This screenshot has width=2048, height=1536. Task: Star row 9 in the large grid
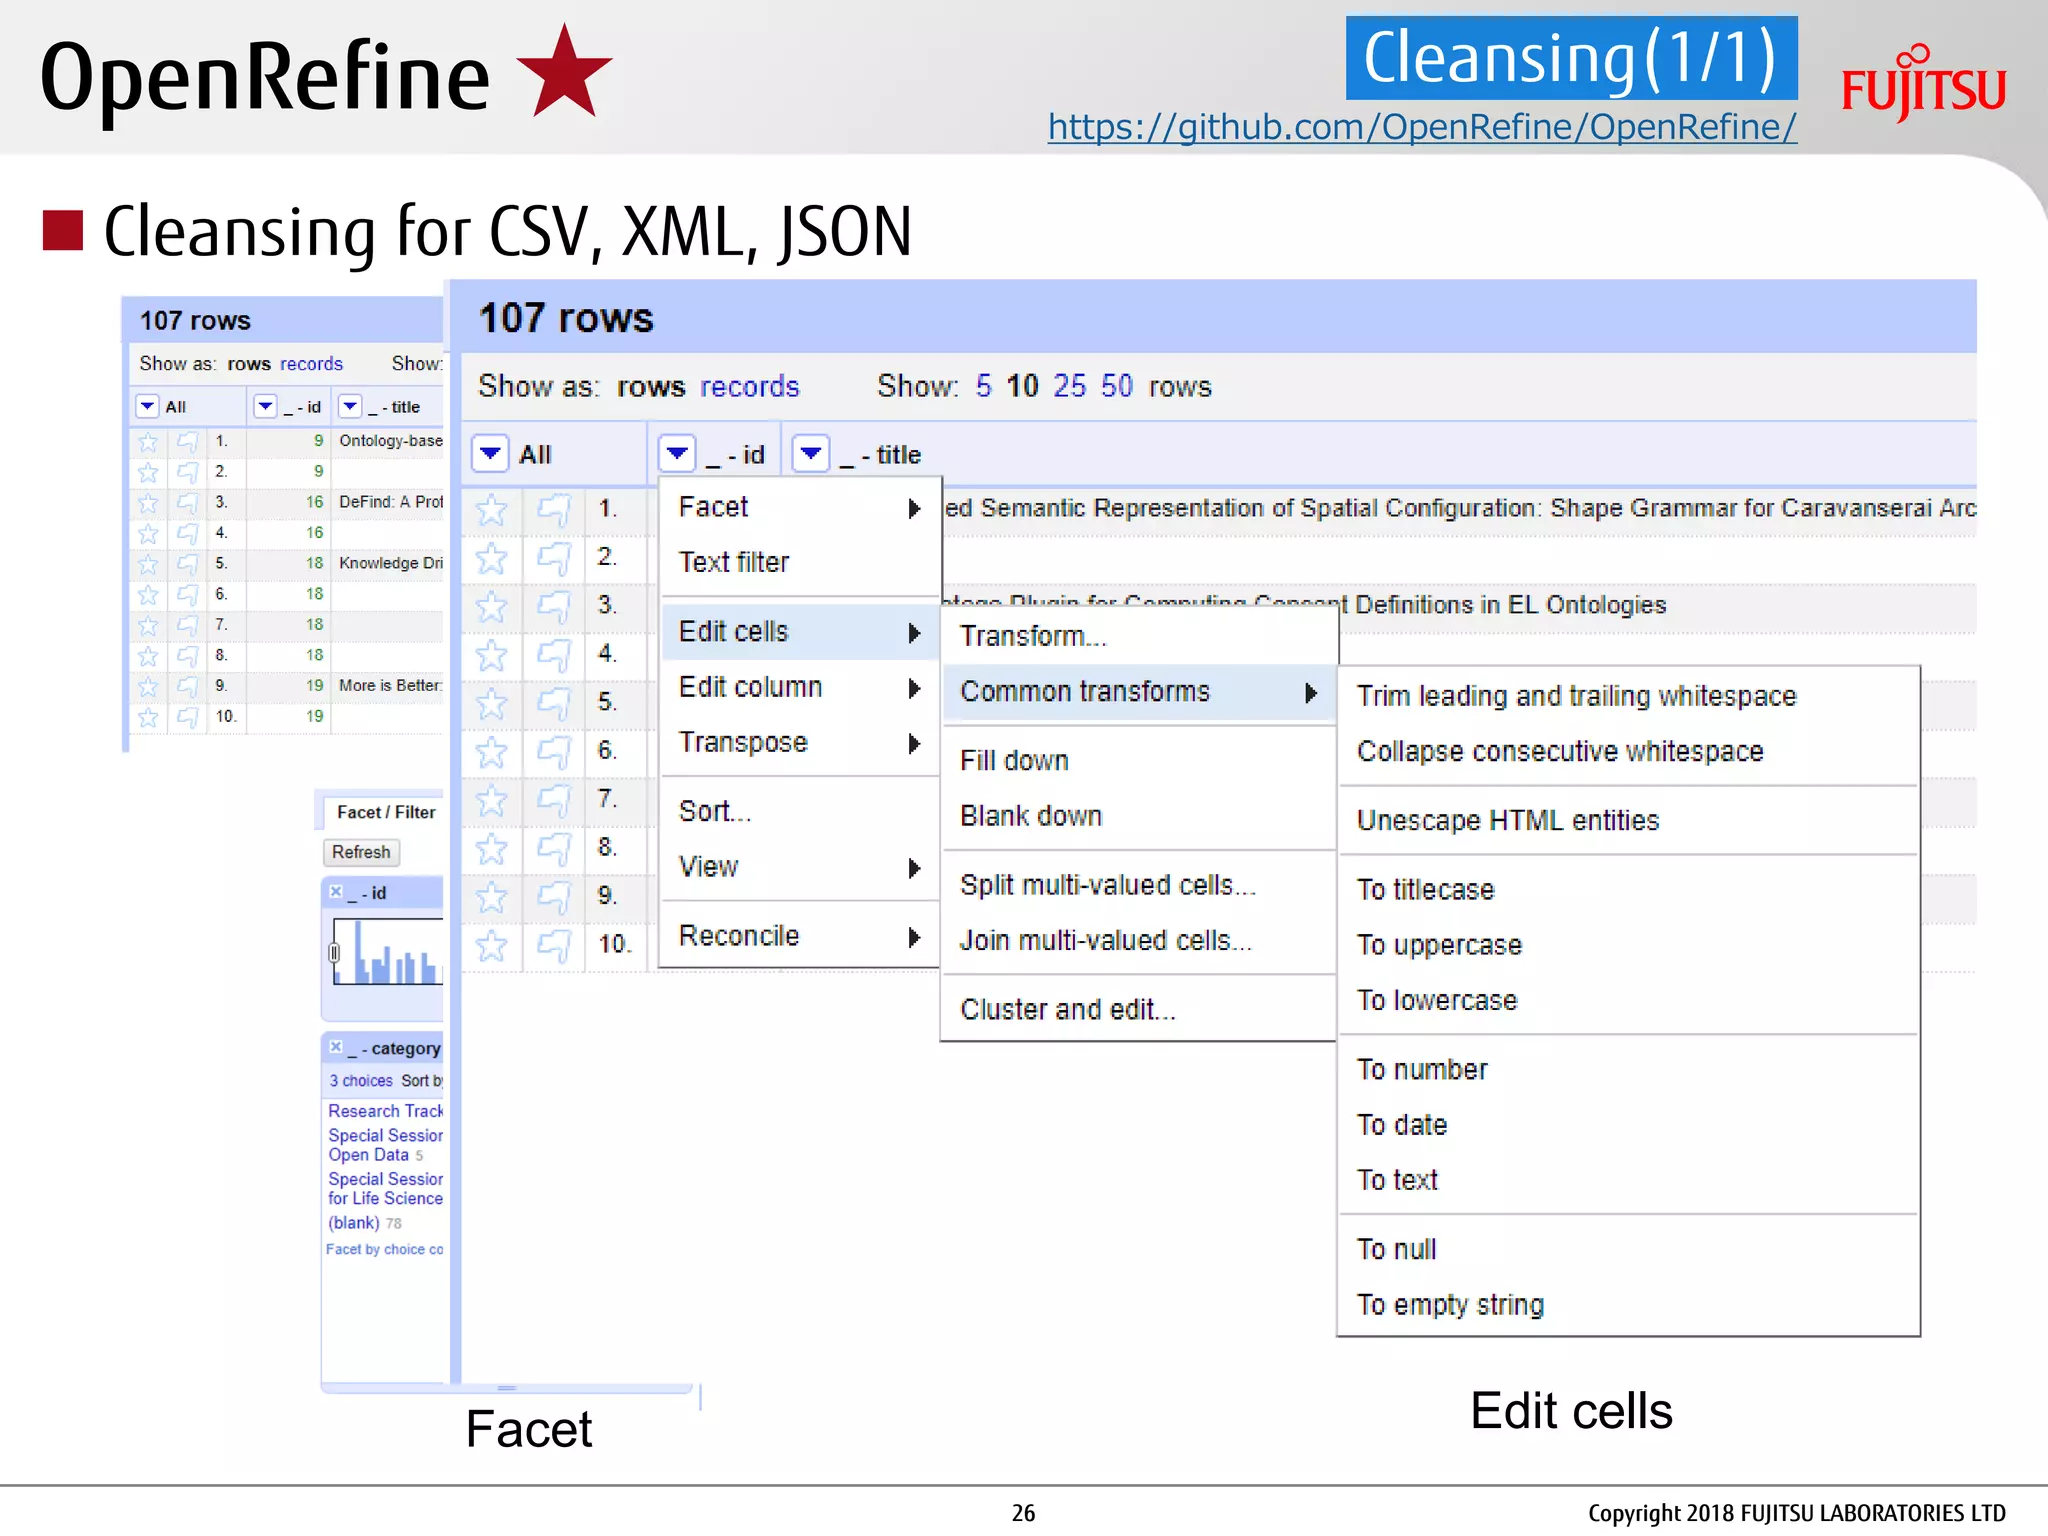tap(491, 897)
